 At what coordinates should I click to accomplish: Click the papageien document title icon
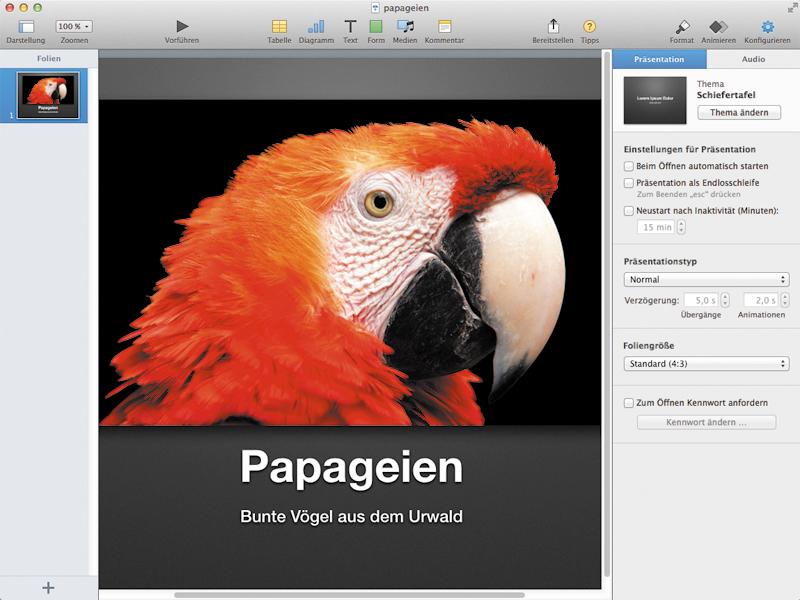click(376, 8)
